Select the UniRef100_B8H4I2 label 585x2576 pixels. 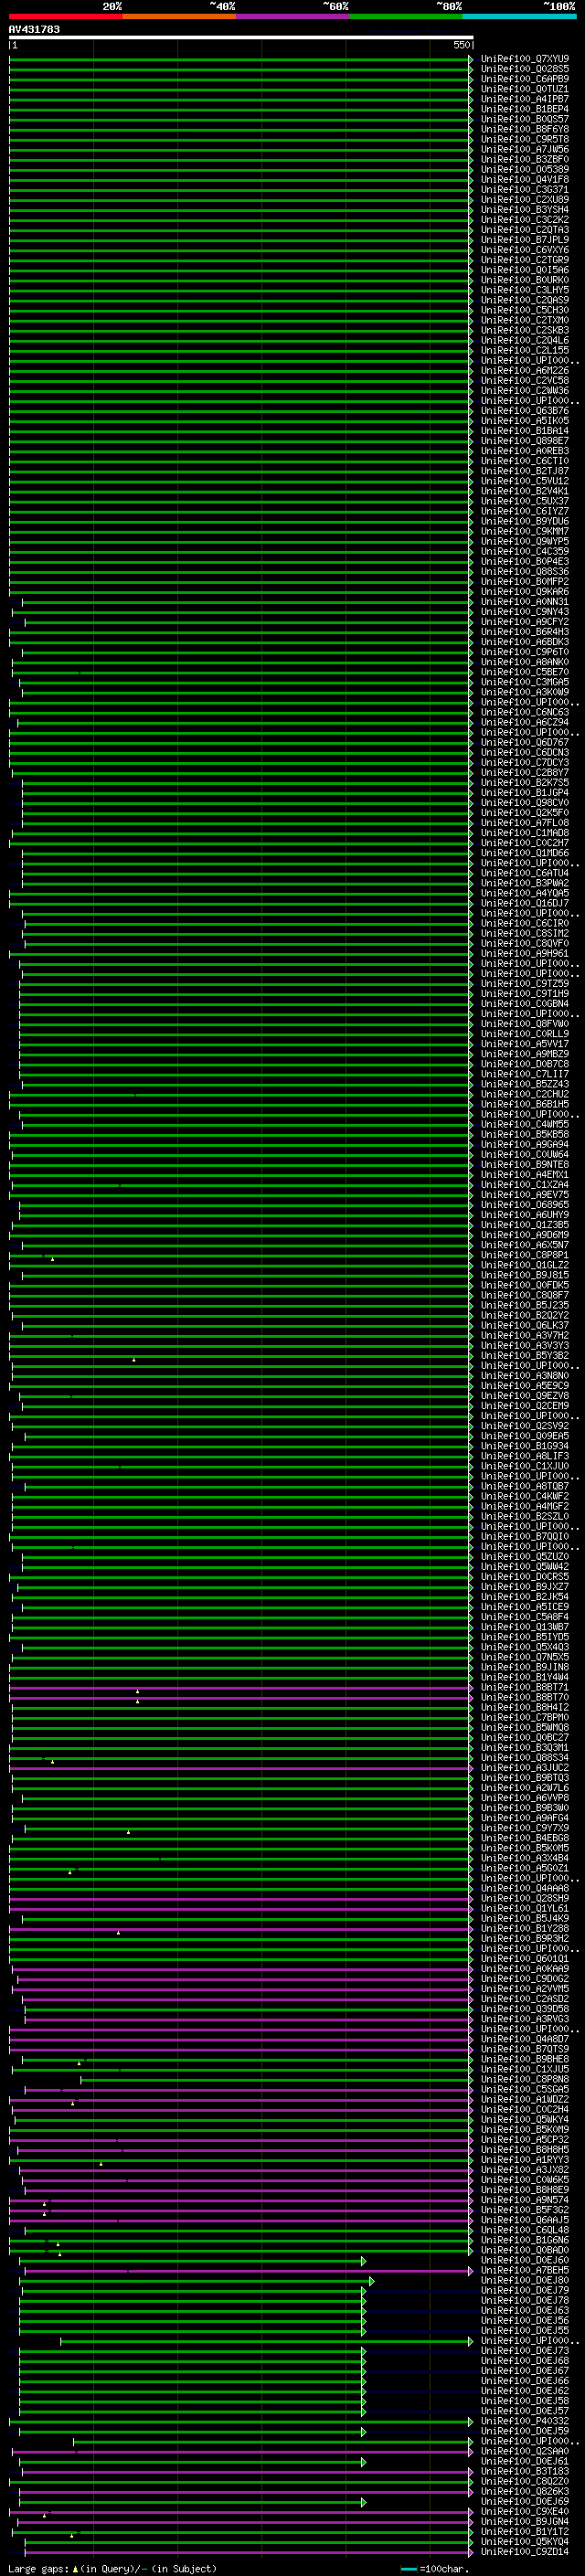click(525, 1708)
